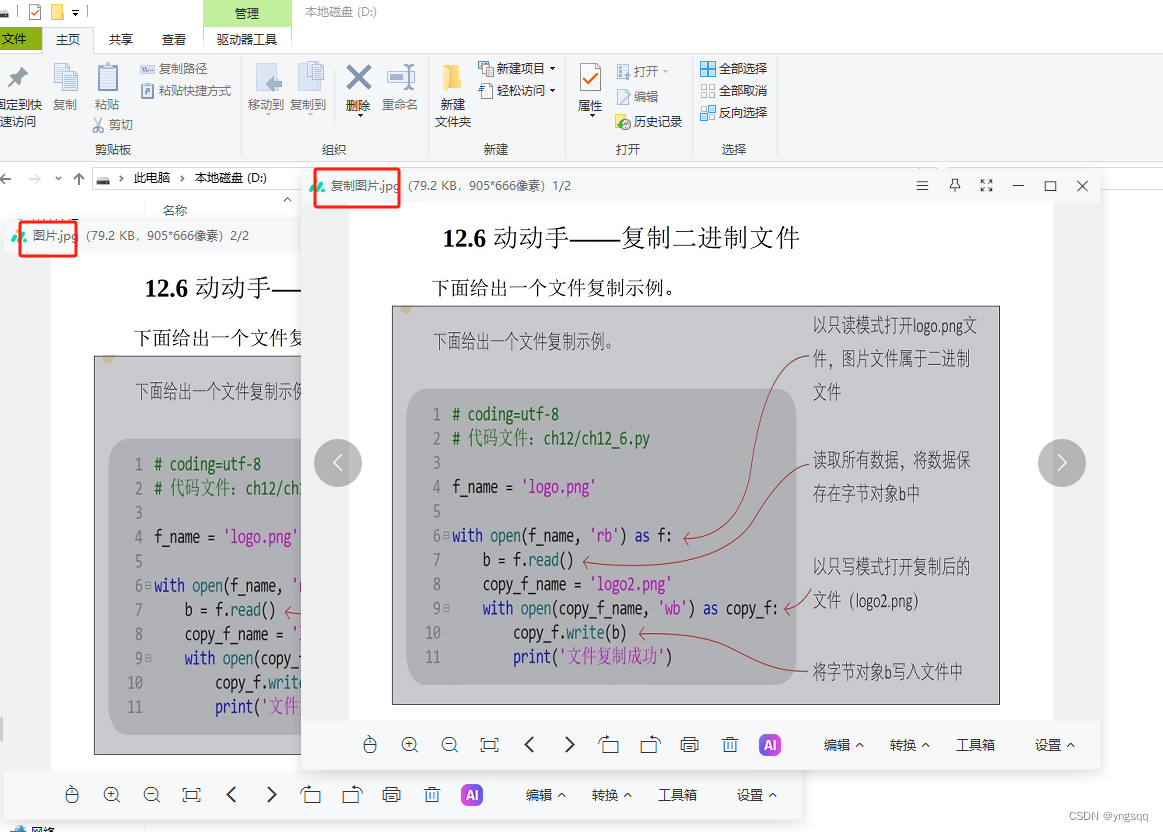Zoom in on back 图片.jpg viewer
The height and width of the screenshot is (832, 1163).
(x=111, y=795)
